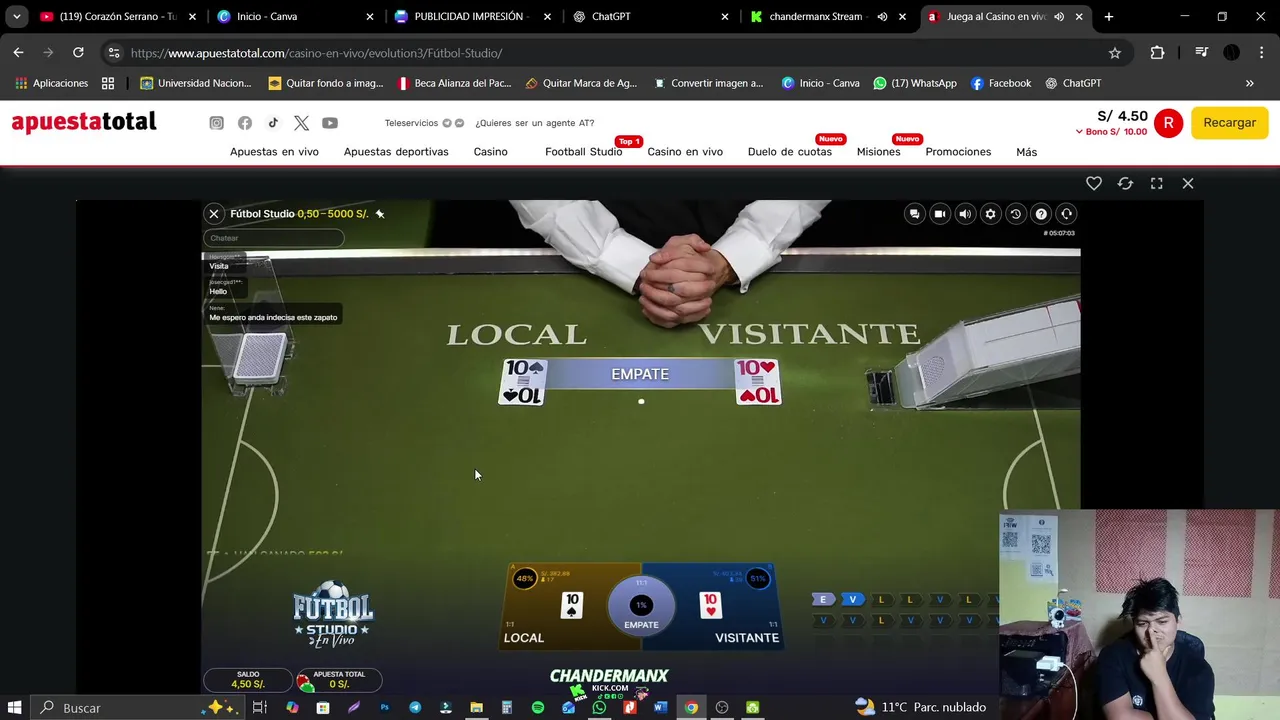This screenshot has height=720, width=1280.
Task: Open Aplicaciones bookmarks shortcut
Action: (x=52, y=83)
